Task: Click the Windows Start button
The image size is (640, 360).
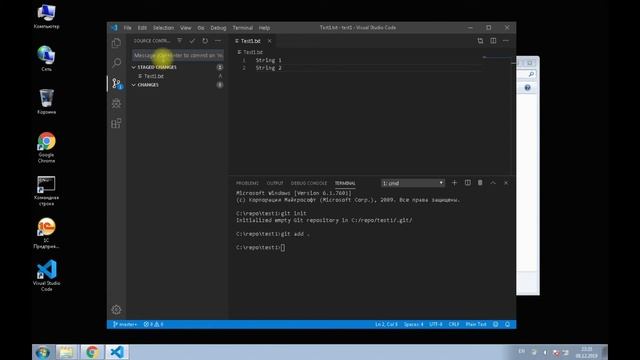Action: [43, 352]
